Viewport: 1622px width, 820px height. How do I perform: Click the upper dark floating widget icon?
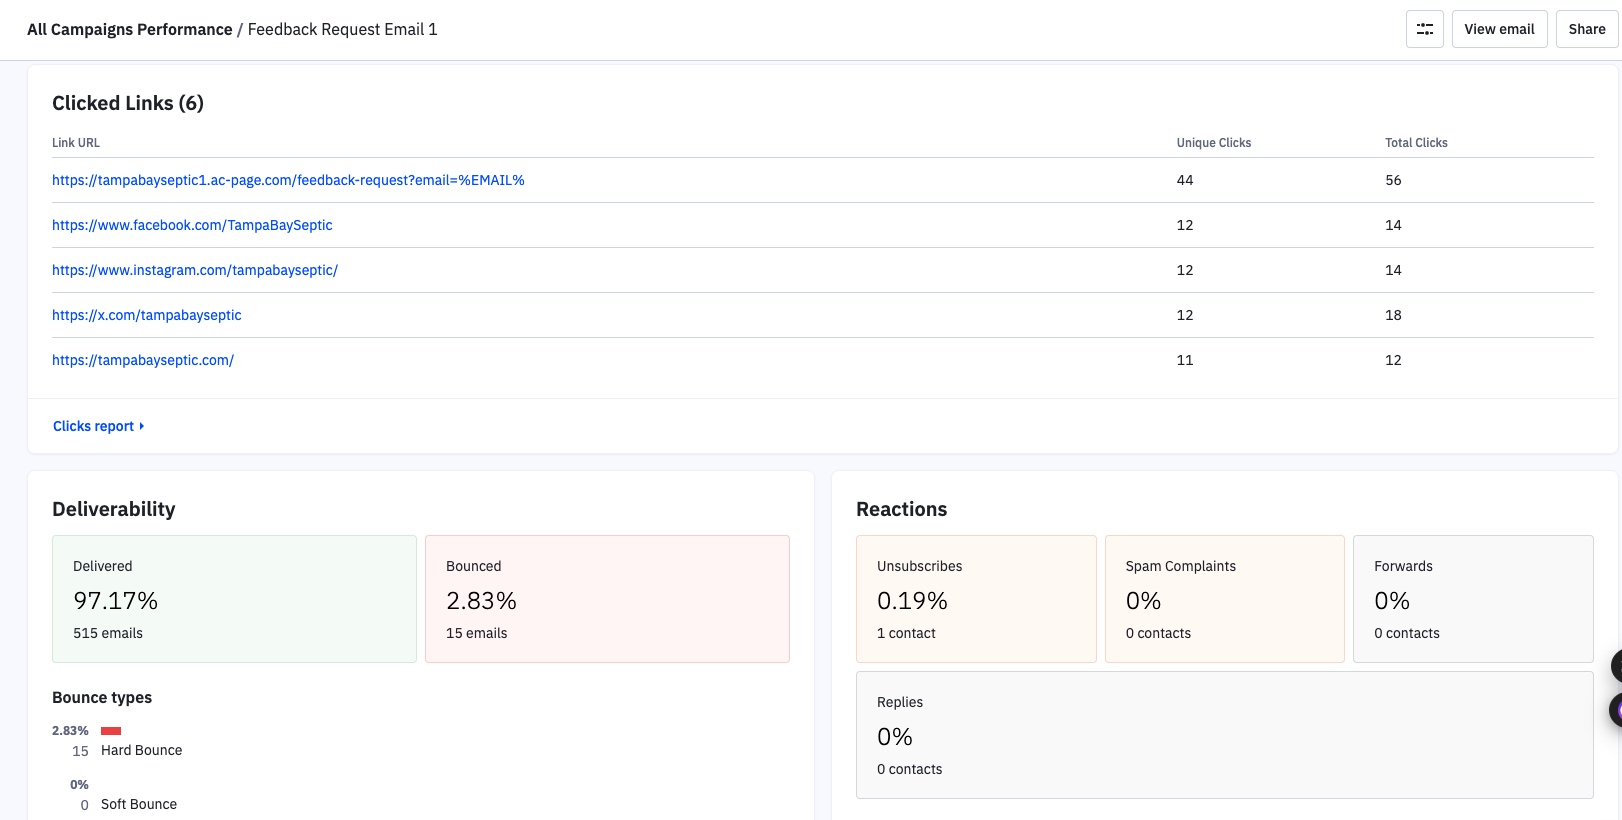1615,665
